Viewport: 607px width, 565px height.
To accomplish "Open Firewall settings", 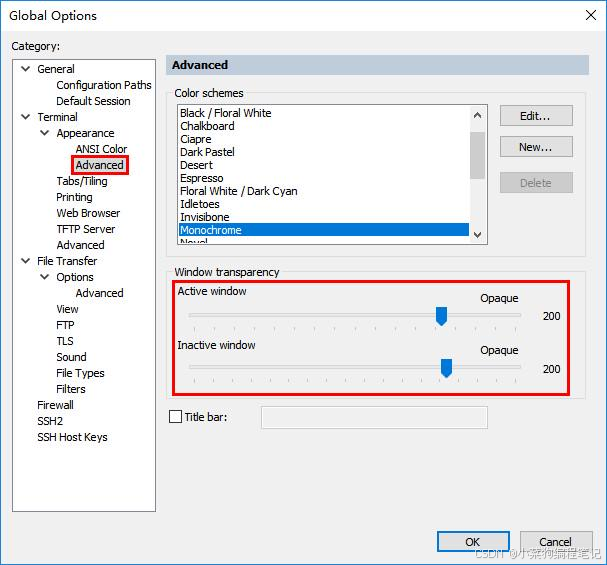I will pyautogui.click(x=55, y=405).
